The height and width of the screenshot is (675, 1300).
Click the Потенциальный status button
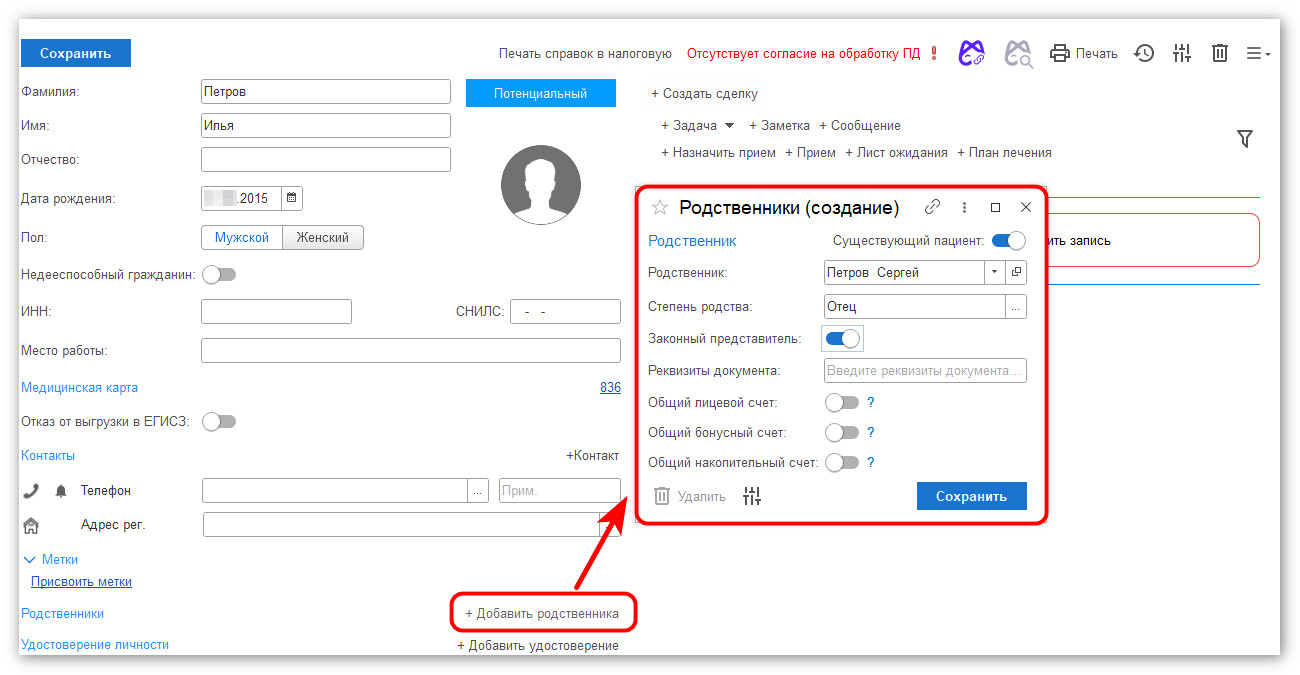540,93
